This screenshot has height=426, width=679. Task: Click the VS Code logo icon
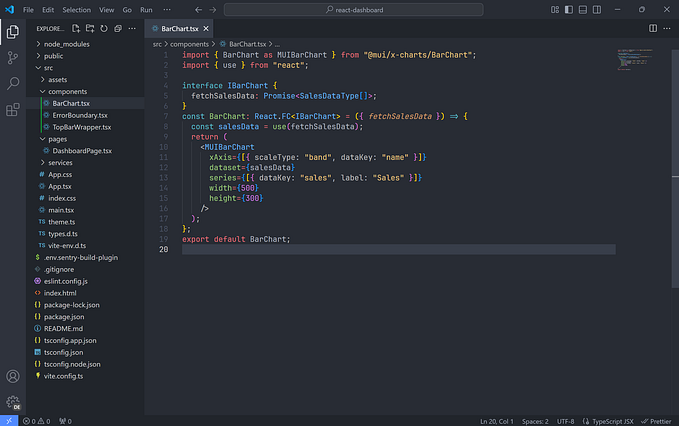[x=10, y=10]
